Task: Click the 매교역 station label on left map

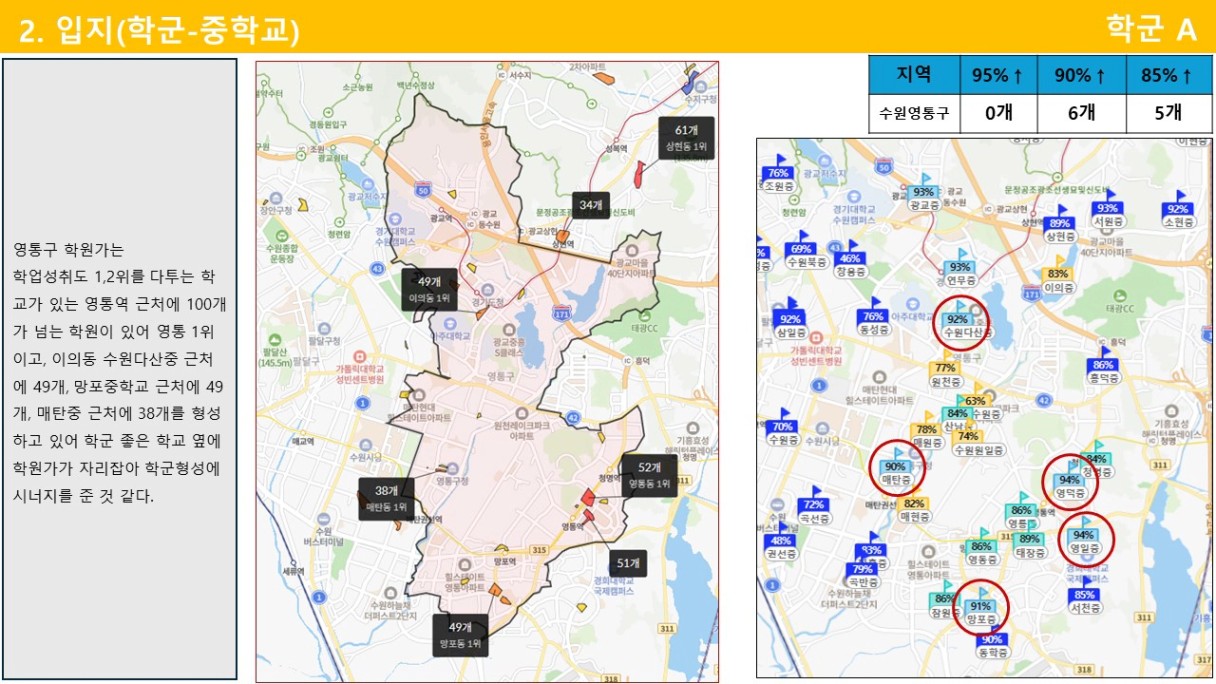Action: (x=301, y=440)
